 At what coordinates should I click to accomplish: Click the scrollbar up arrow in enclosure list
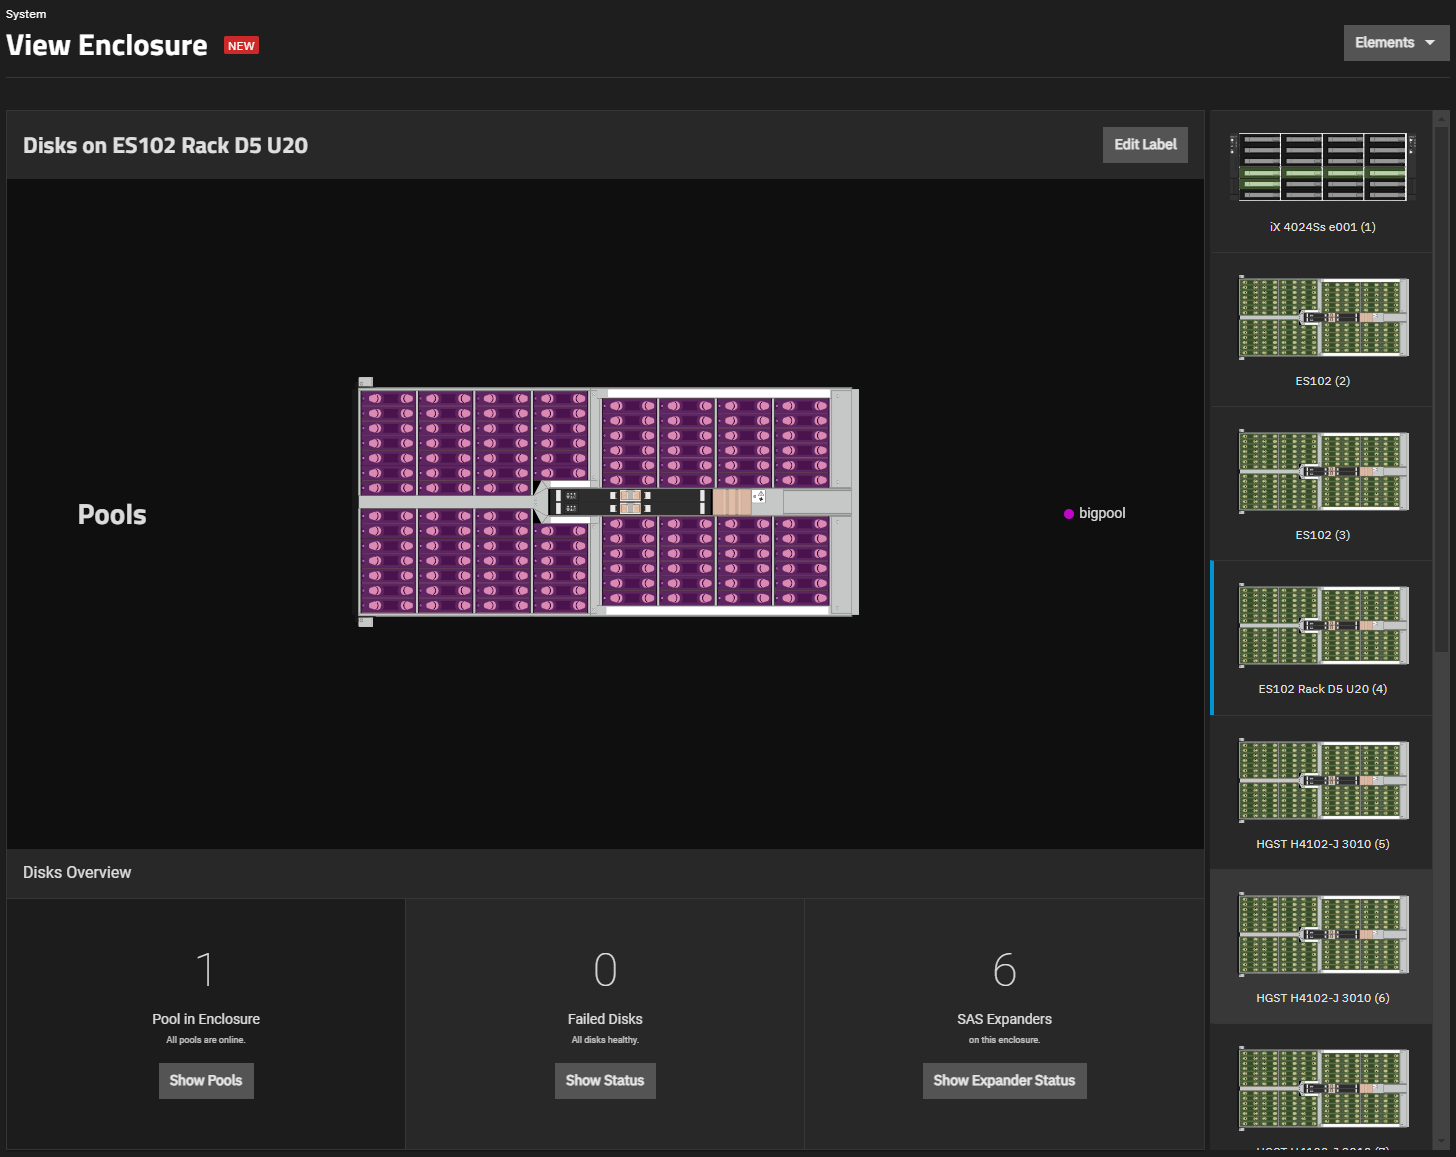coord(1441,118)
